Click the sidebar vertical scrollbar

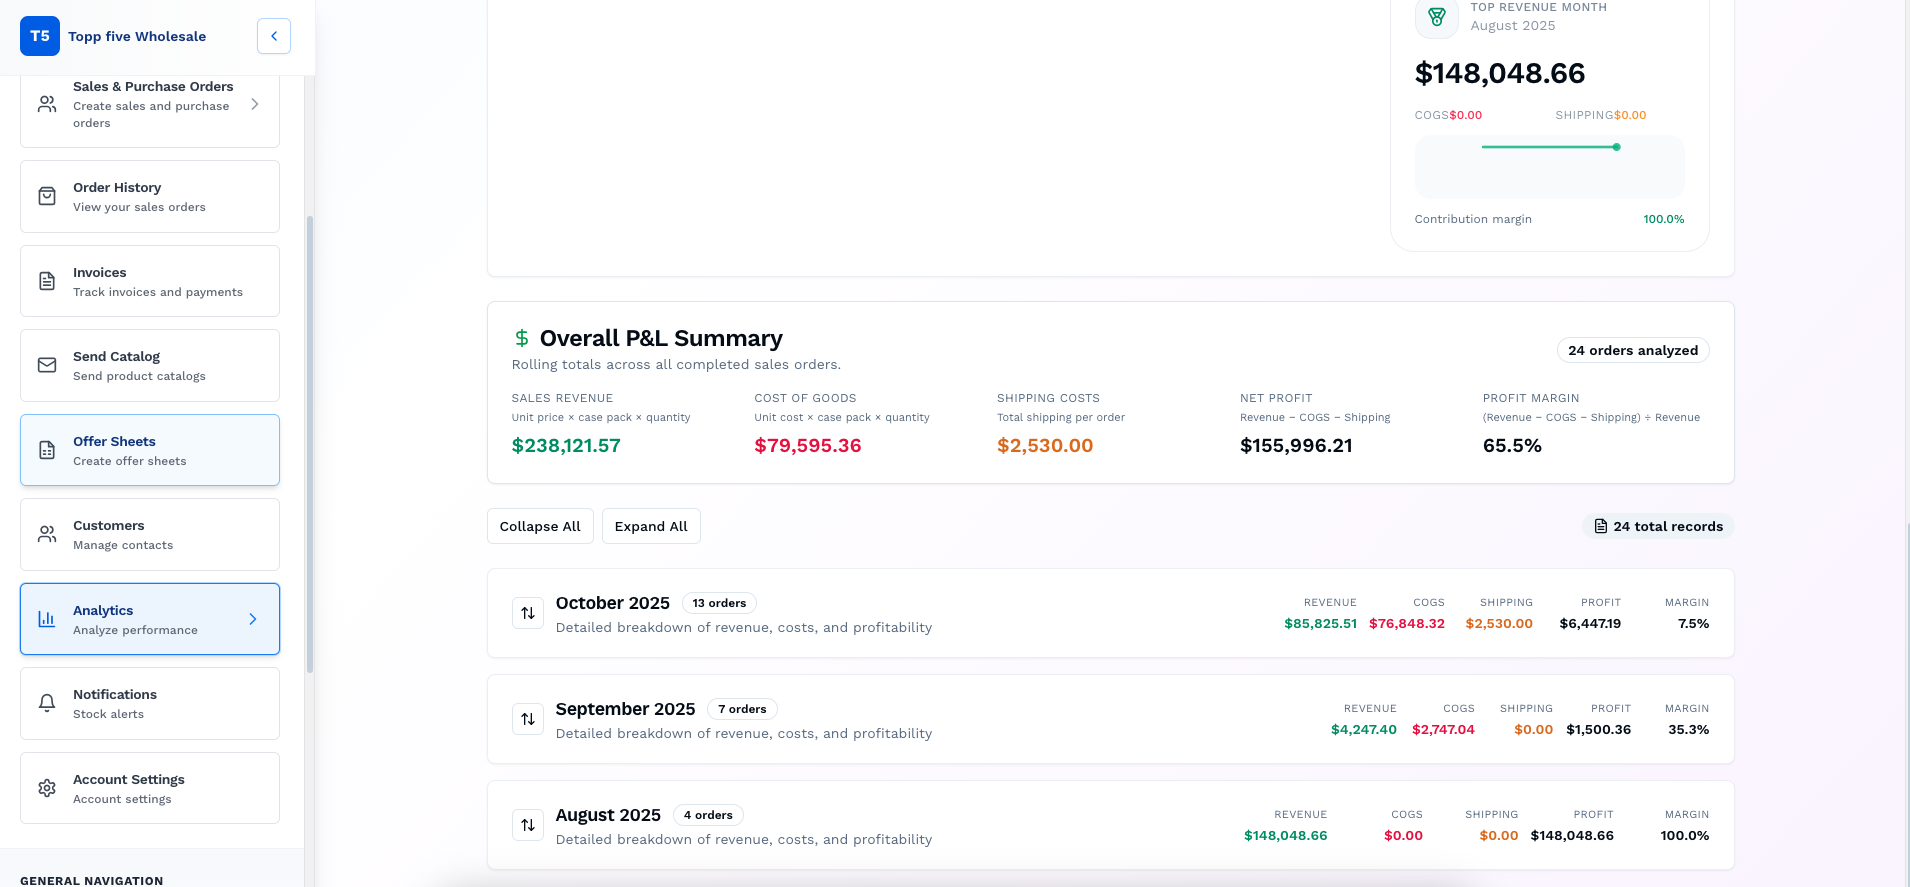click(x=310, y=444)
